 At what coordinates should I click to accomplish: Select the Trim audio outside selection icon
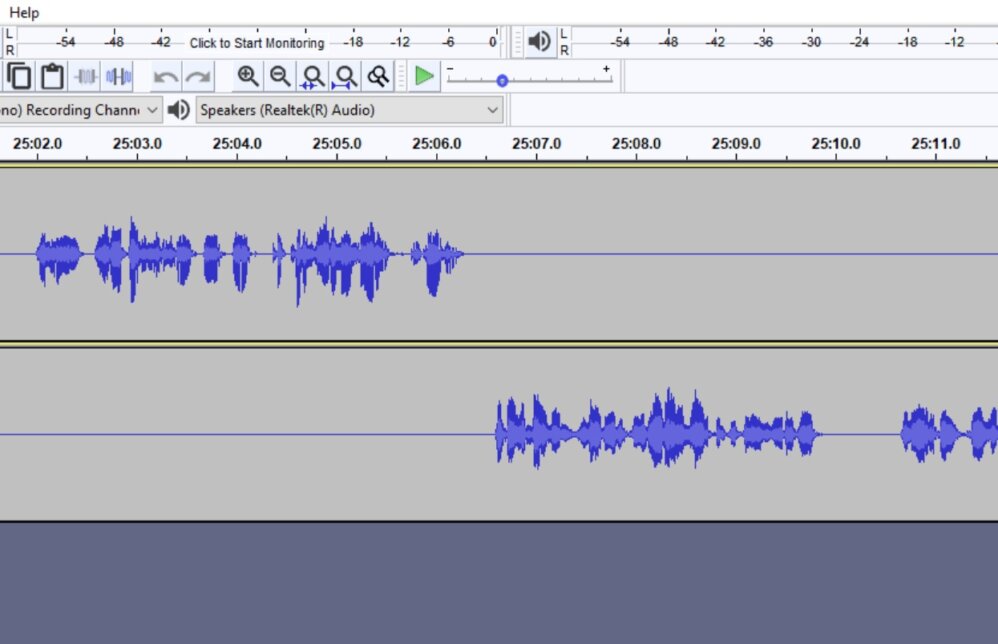[x=87, y=75]
